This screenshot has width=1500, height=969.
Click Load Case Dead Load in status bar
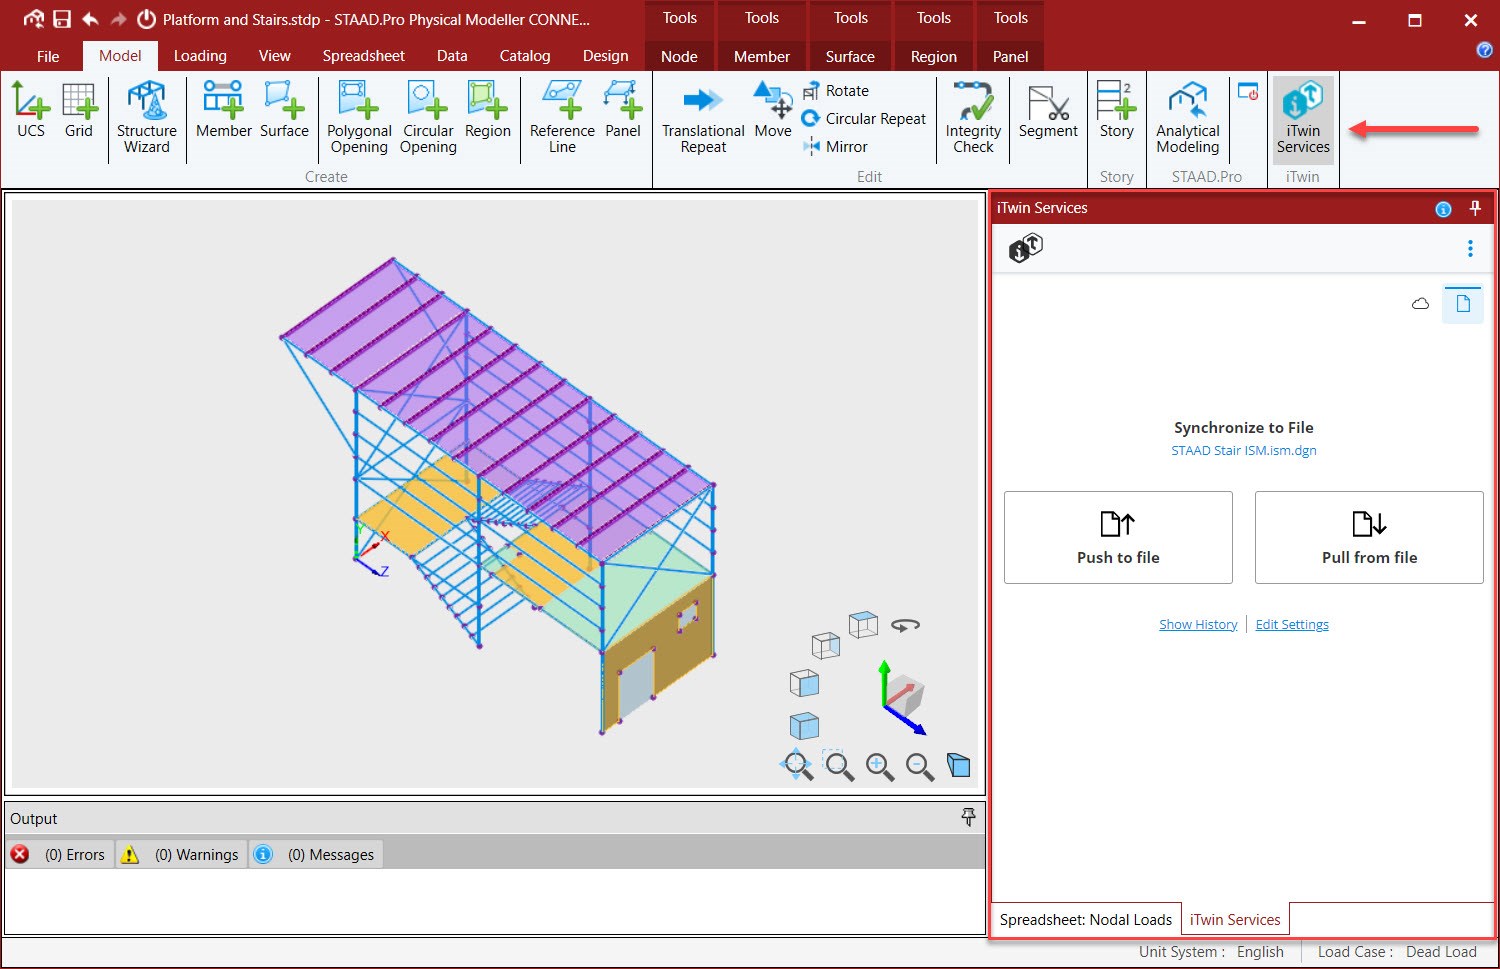tap(1397, 953)
